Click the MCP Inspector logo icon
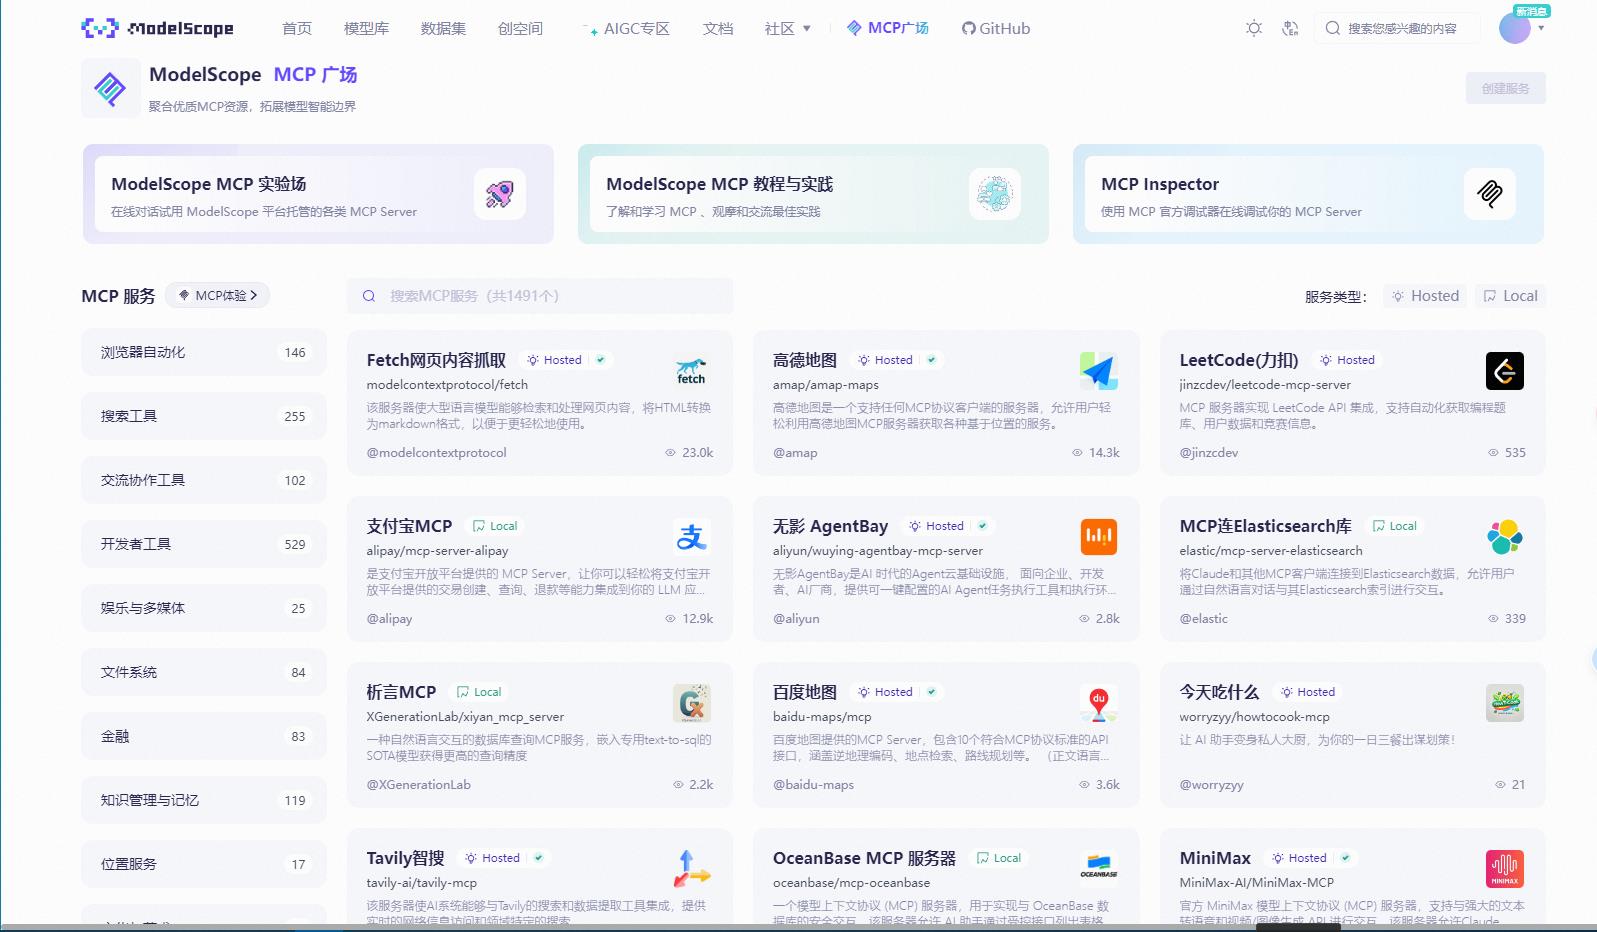This screenshot has height=932, width=1597. point(1490,194)
